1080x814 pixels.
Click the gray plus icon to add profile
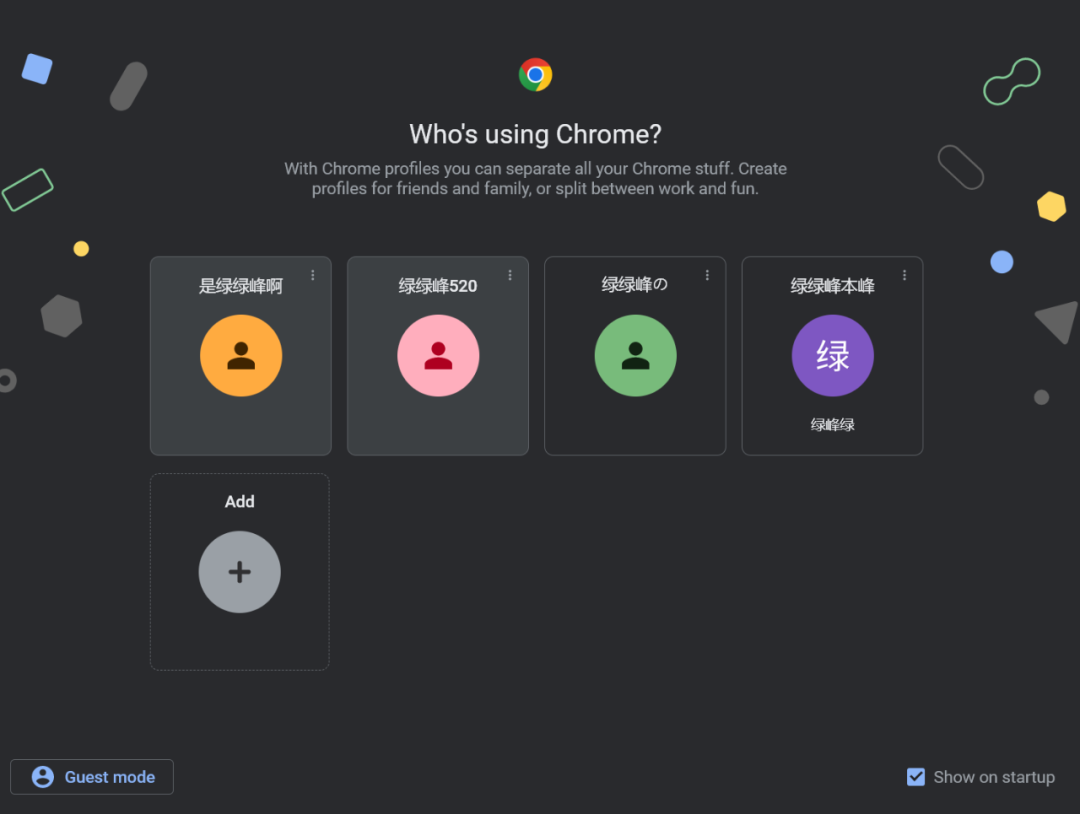(239, 572)
